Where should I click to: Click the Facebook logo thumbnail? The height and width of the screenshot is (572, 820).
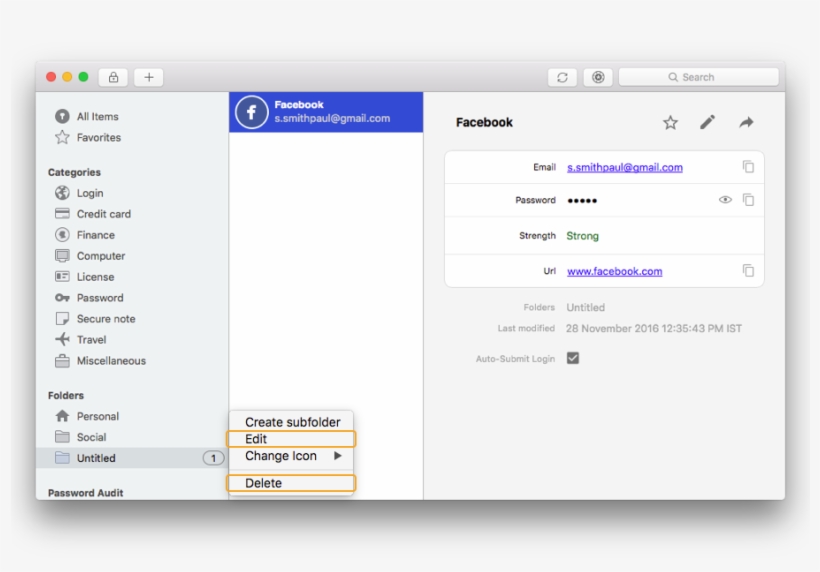(x=252, y=112)
